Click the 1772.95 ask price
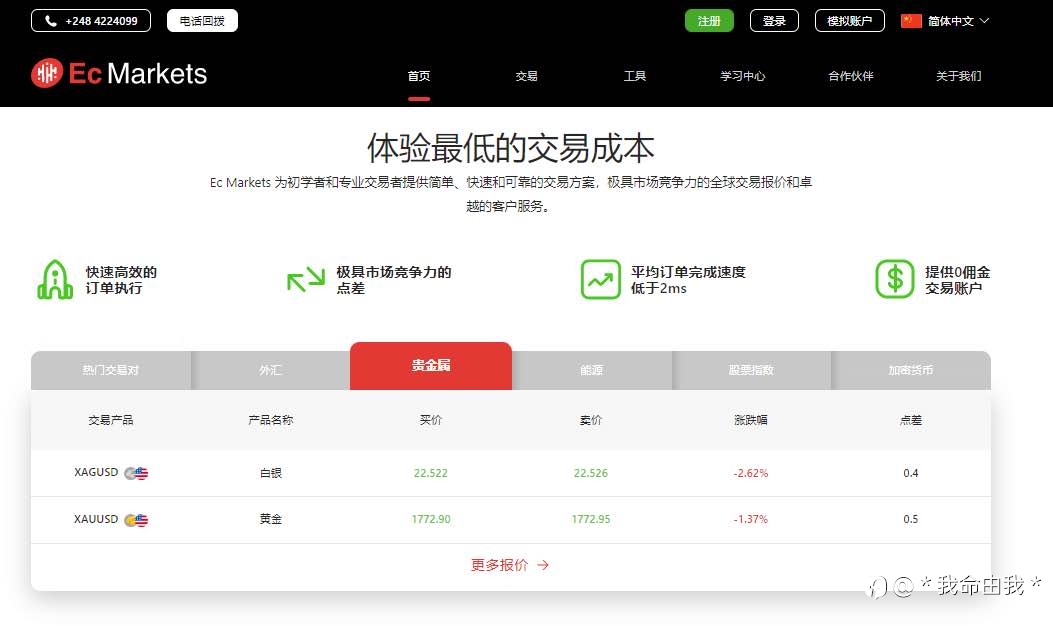Screen dimensions: 1053x626 coord(591,519)
